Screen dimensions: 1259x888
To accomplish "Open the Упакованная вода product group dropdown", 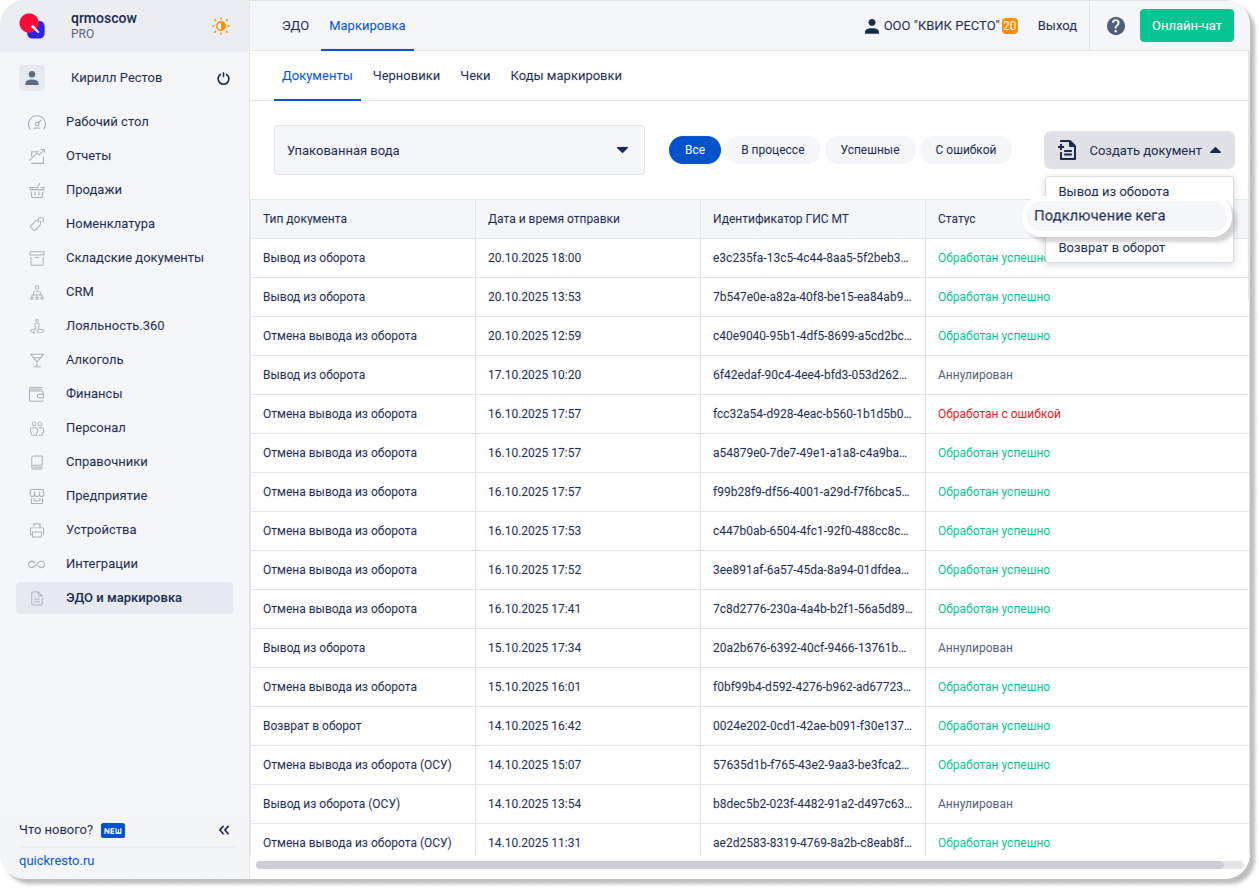I will coord(459,151).
